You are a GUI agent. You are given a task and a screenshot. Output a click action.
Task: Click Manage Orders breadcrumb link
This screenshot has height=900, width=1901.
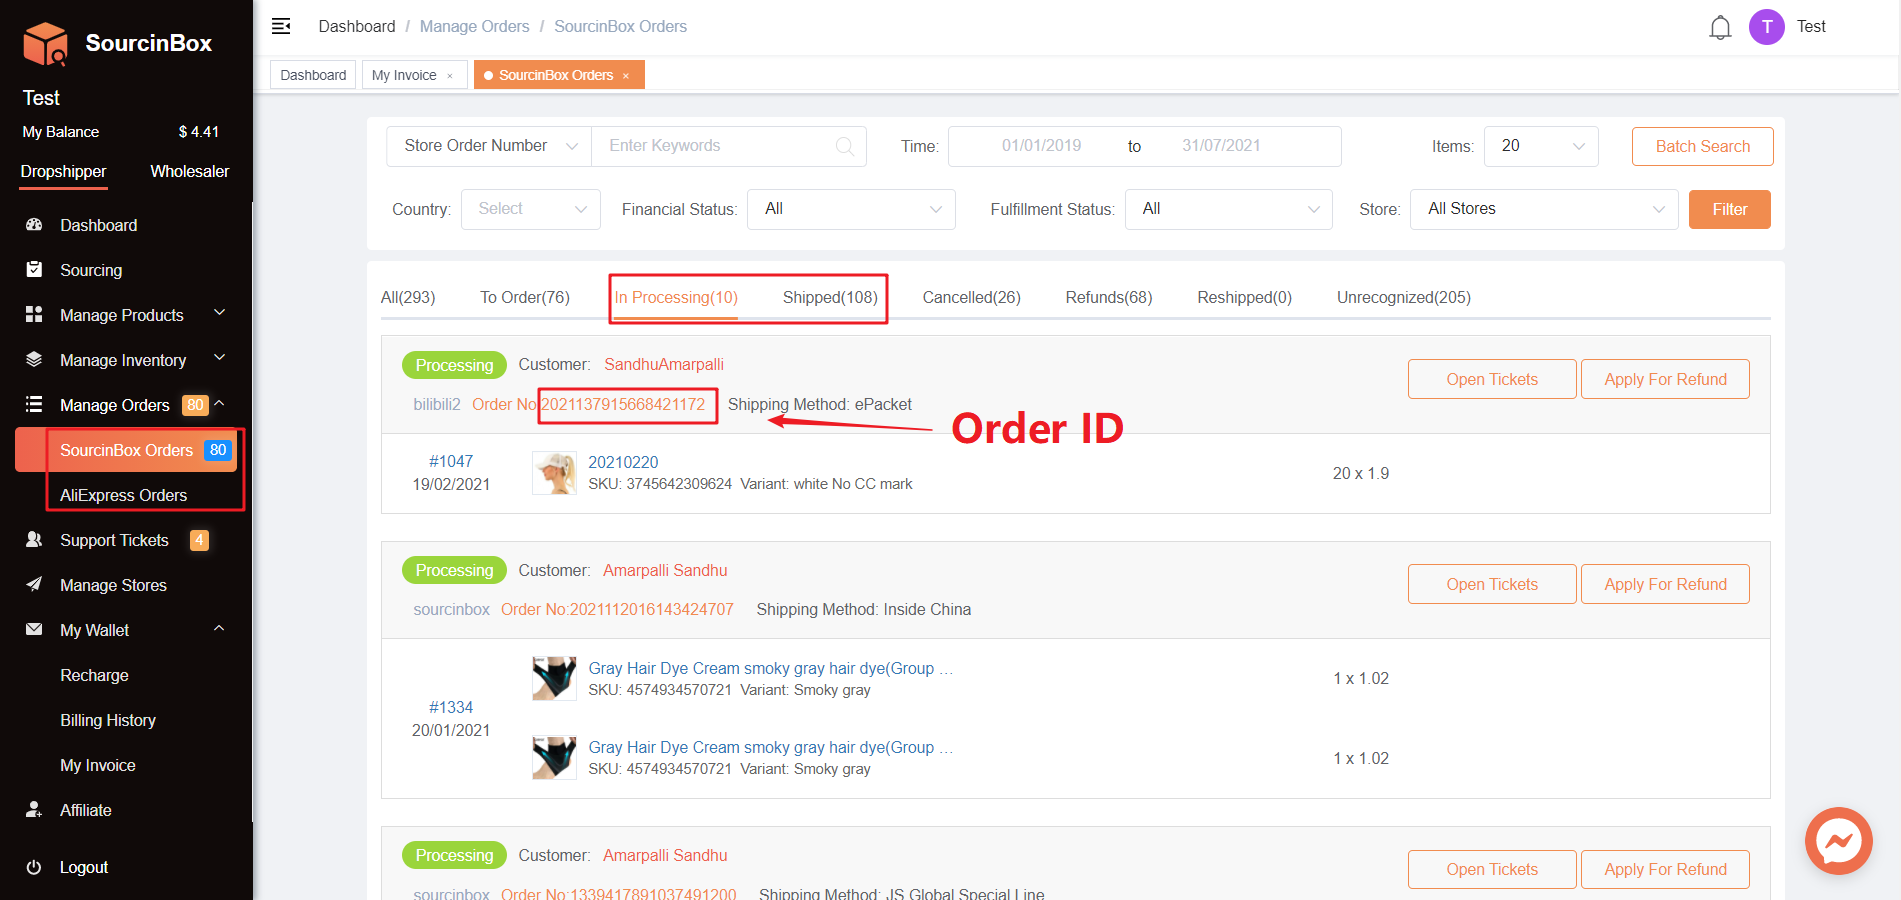click(474, 26)
